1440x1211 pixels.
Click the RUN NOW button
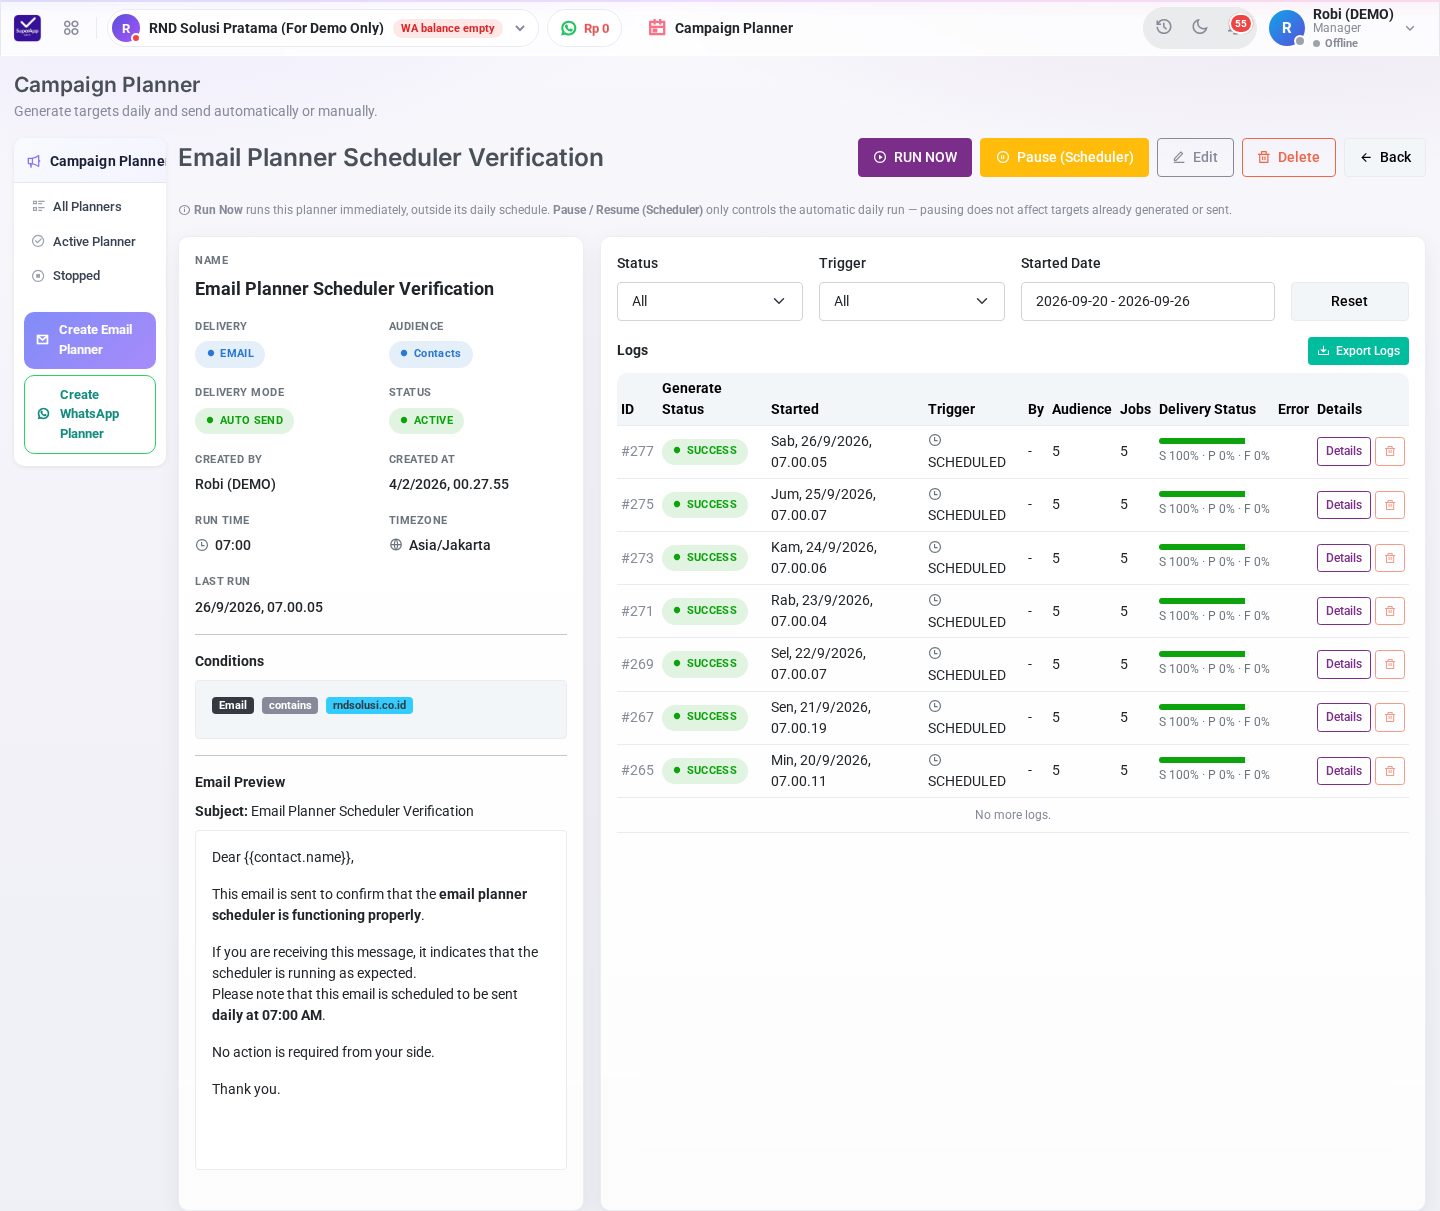[915, 157]
